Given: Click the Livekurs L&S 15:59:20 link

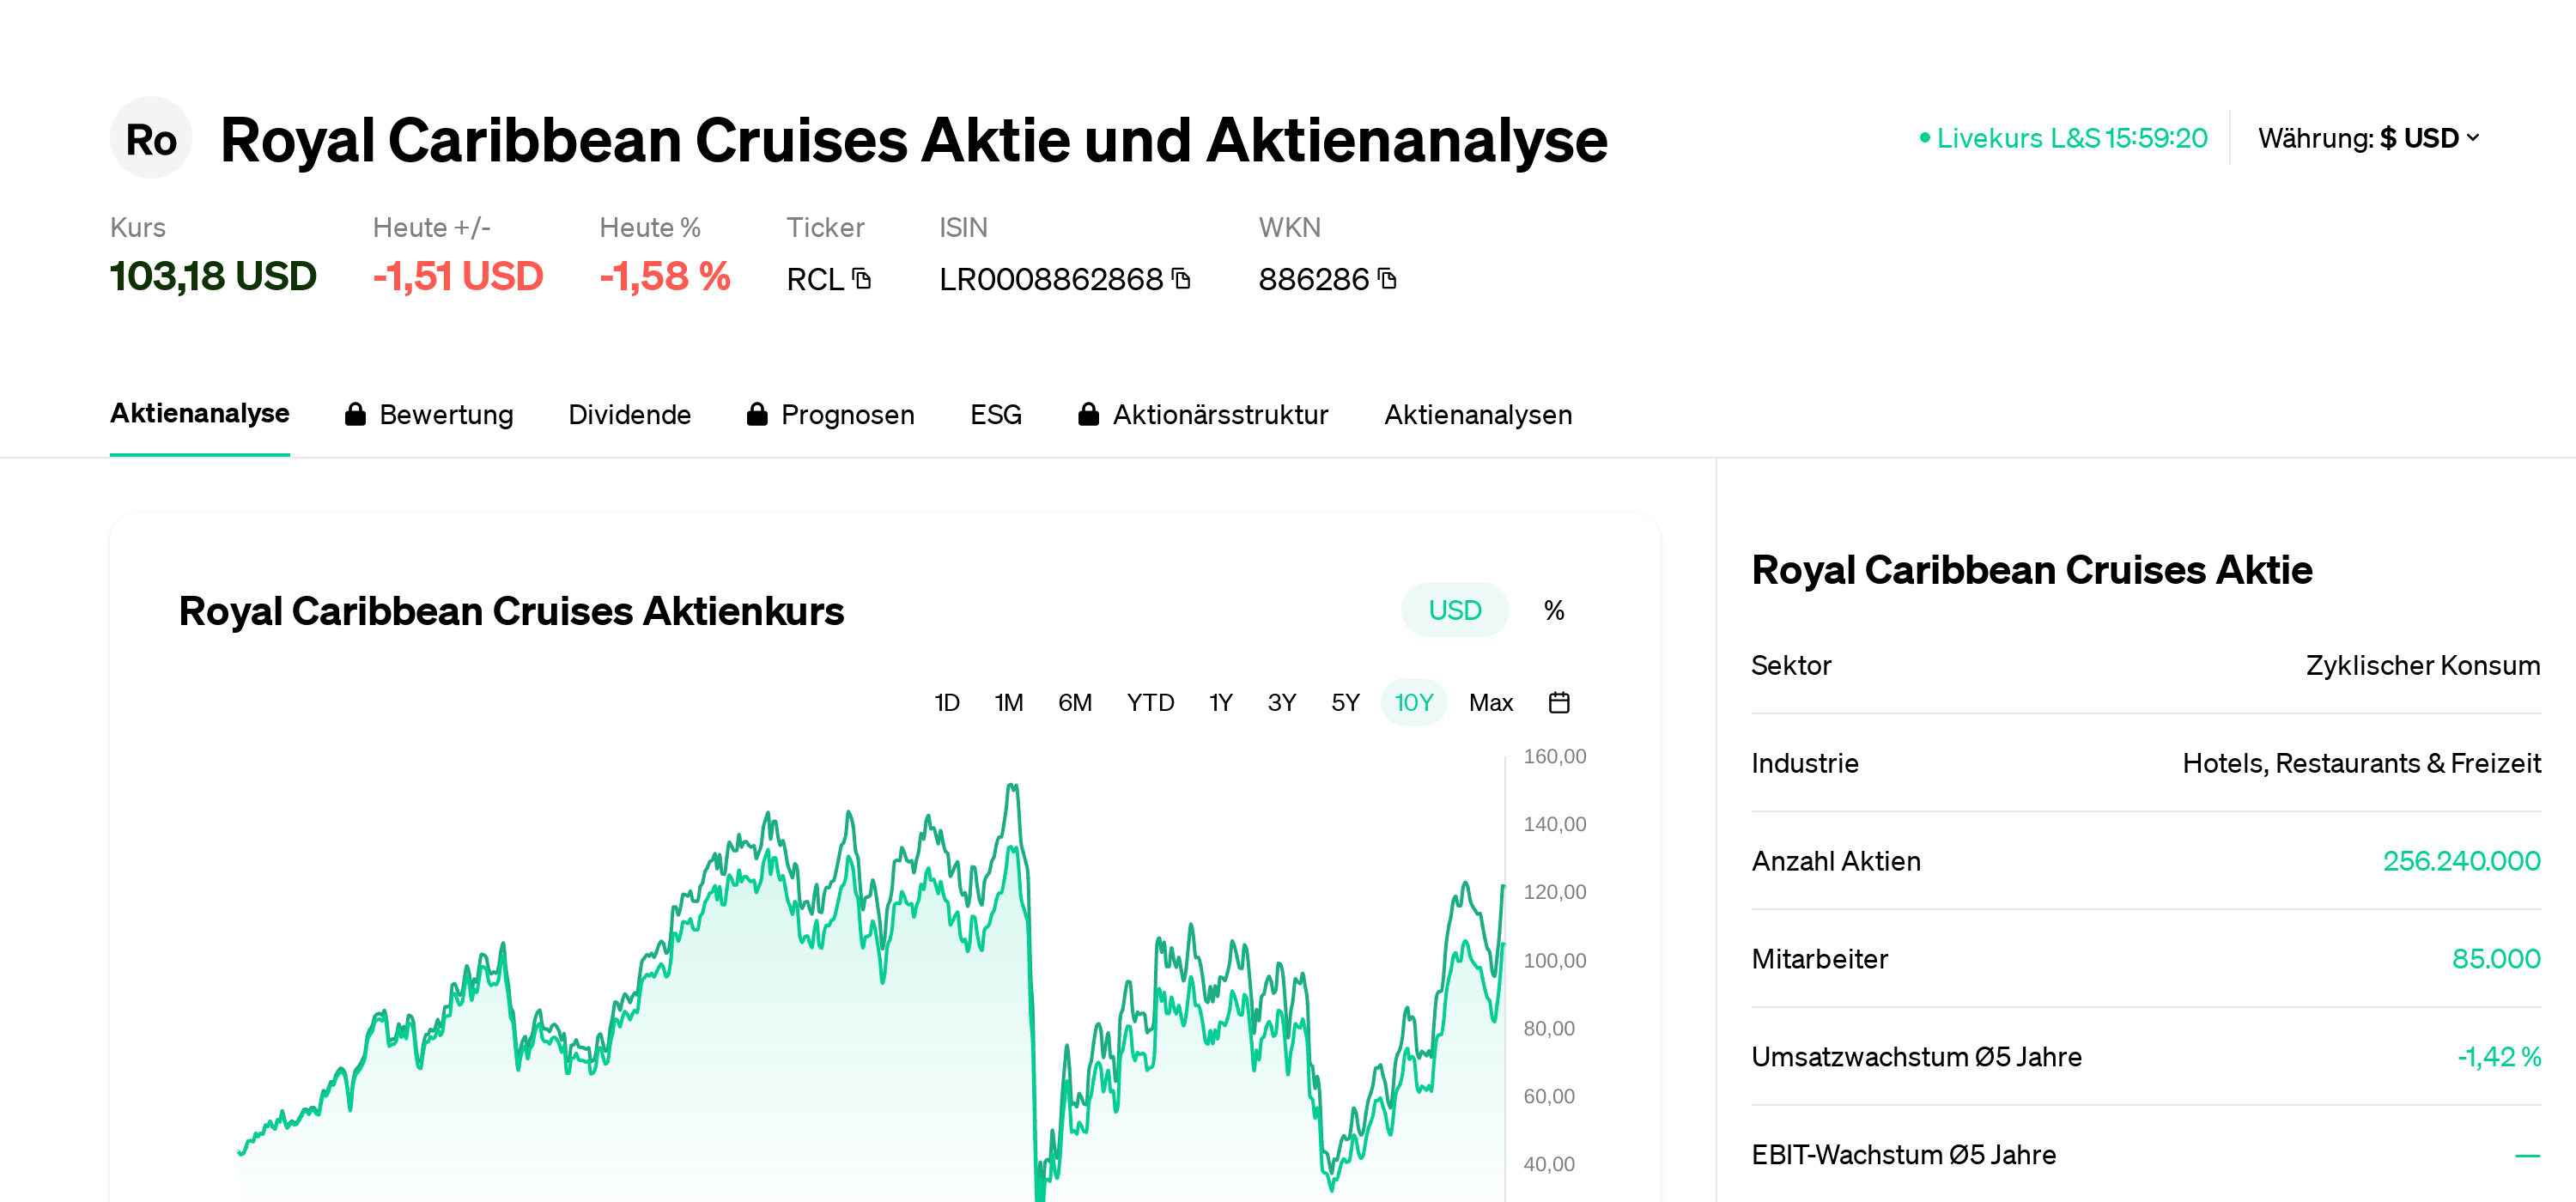Looking at the screenshot, I should [x=2071, y=138].
